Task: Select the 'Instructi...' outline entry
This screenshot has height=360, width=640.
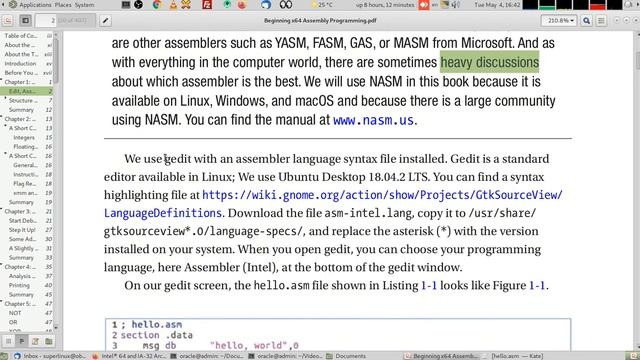Action: tap(27, 174)
